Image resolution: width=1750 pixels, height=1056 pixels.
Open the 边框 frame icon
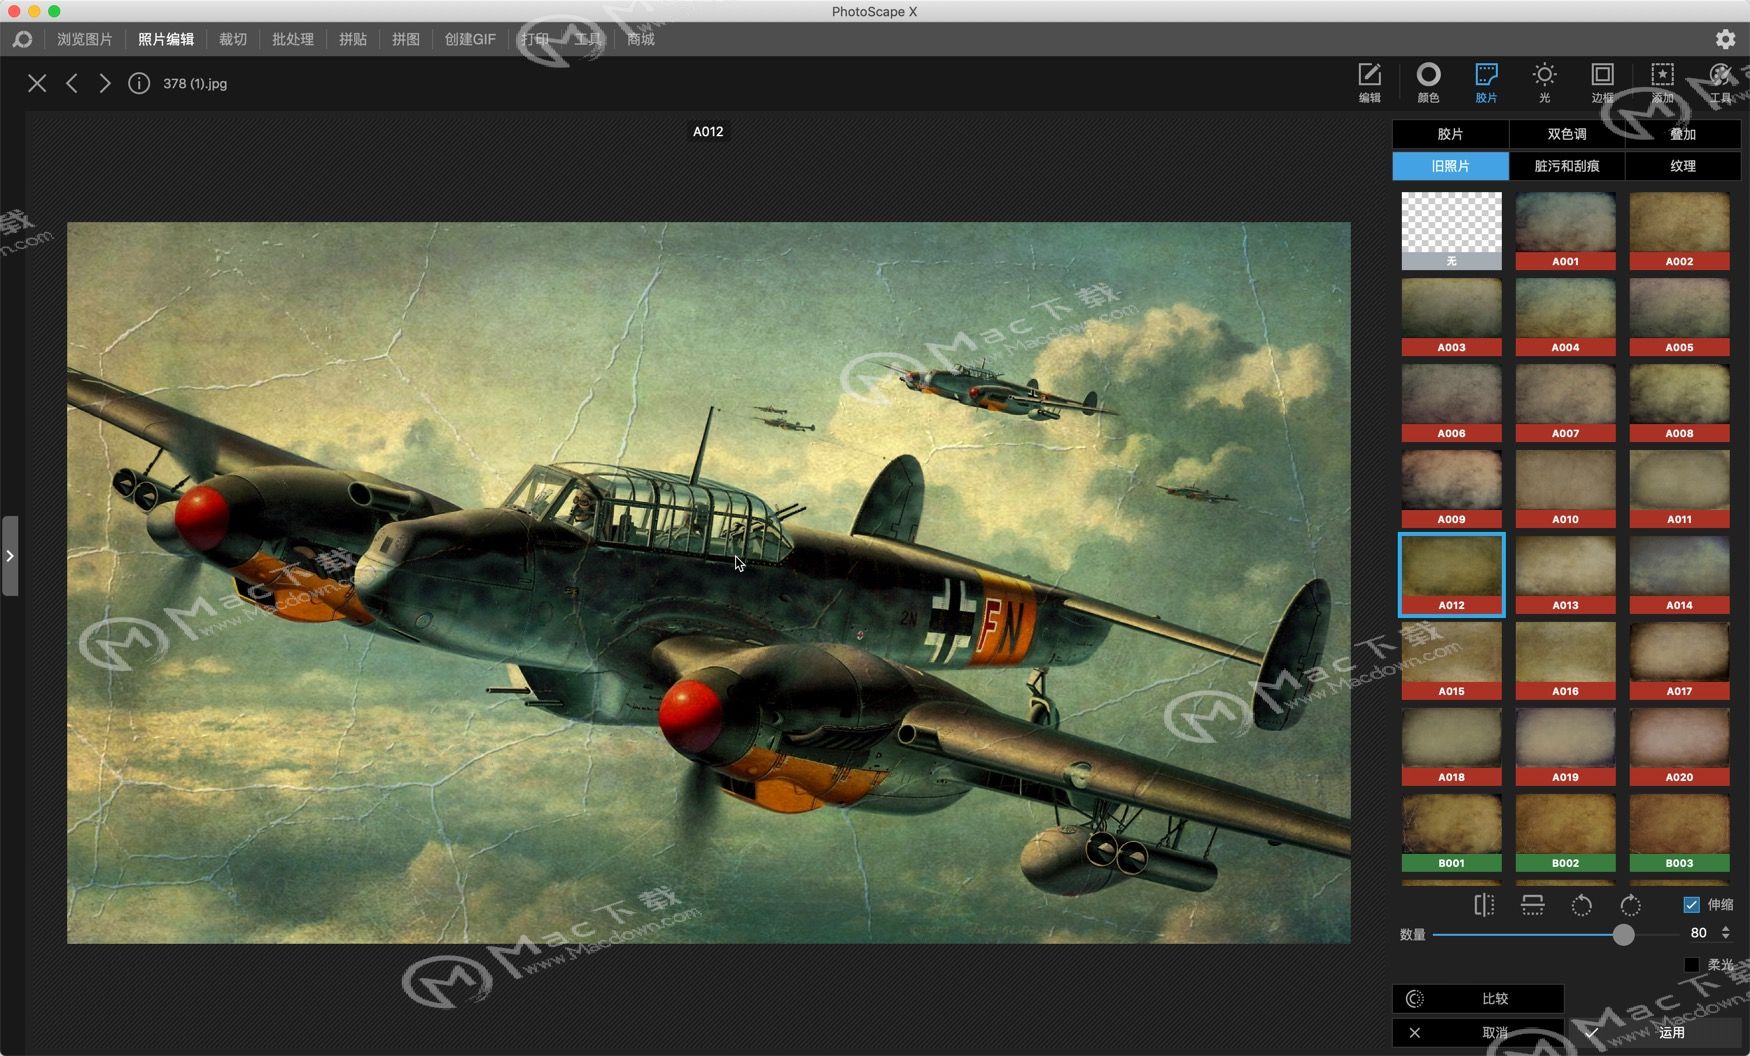(x=1602, y=82)
